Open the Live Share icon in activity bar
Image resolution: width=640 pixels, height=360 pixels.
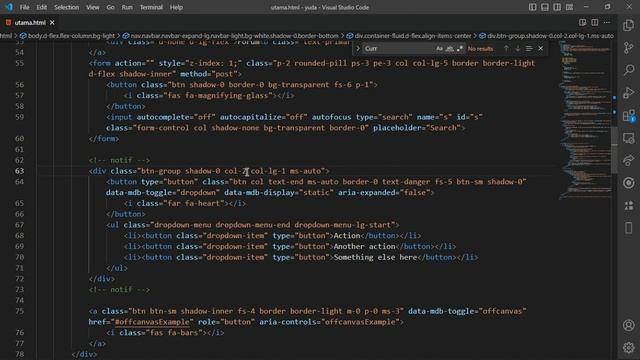(x=629, y=160)
